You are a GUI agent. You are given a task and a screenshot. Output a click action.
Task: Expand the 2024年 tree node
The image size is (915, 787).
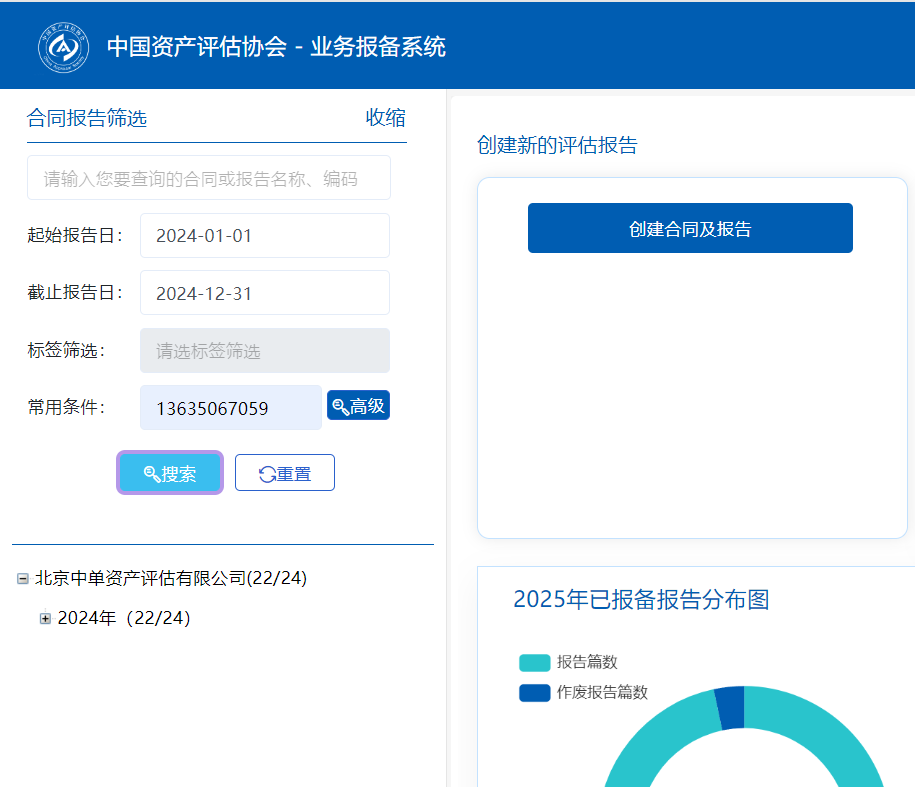[45, 618]
